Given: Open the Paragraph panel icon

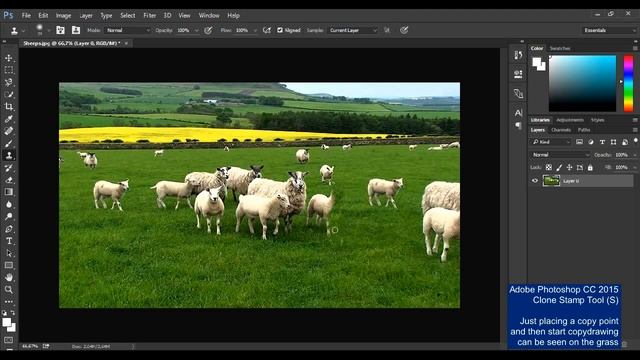Looking at the screenshot, I should (518, 125).
